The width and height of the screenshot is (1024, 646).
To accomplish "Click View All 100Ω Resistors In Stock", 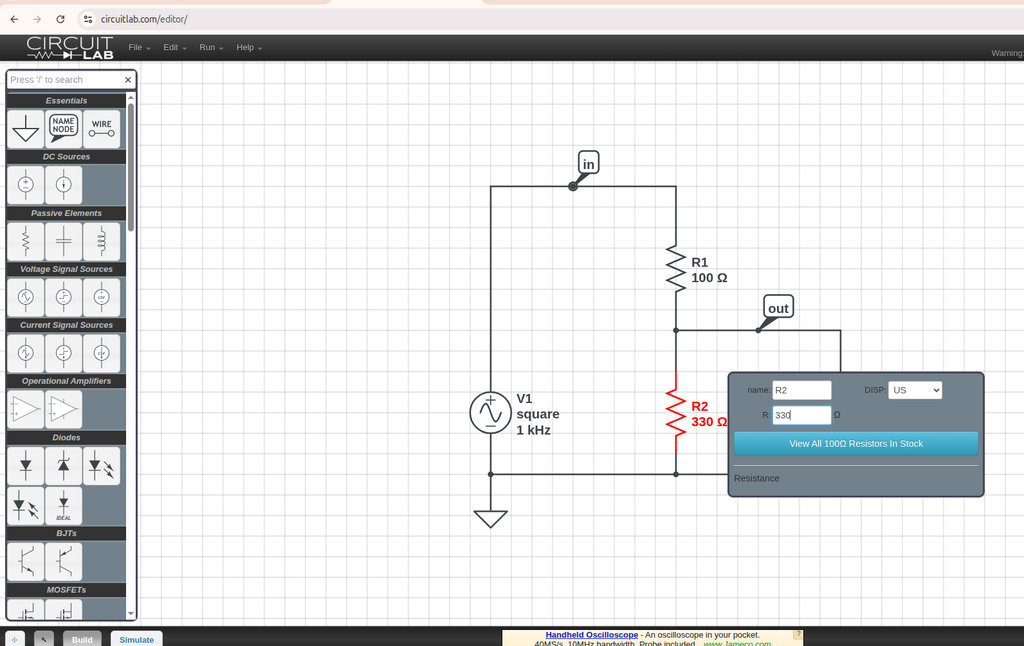I will [856, 444].
